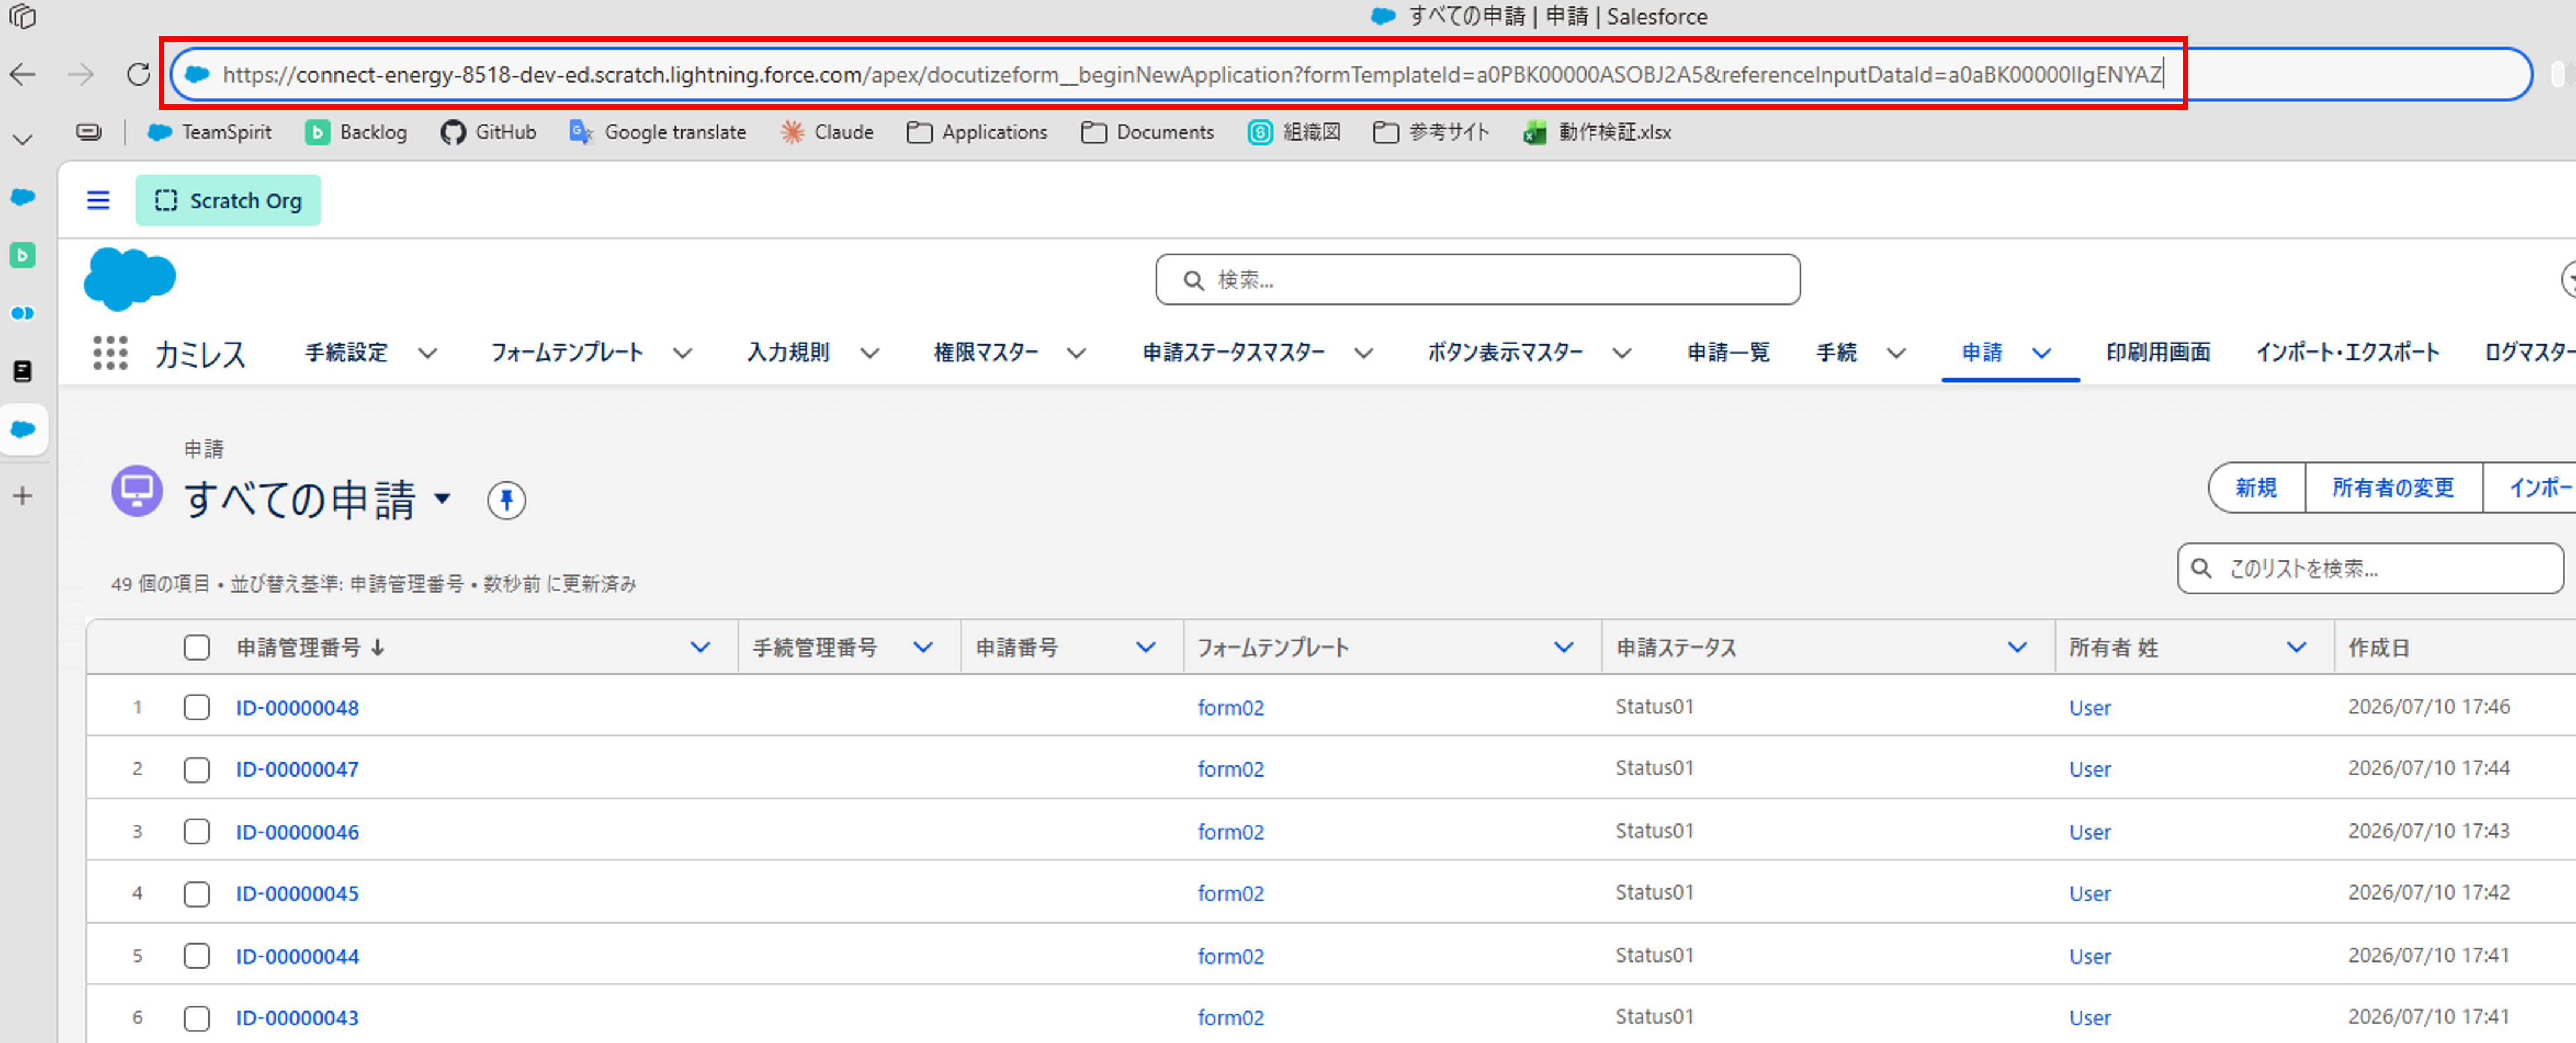This screenshot has width=2576, height=1043.
Task: Click the 所有者の変更 button
Action: [2393, 488]
